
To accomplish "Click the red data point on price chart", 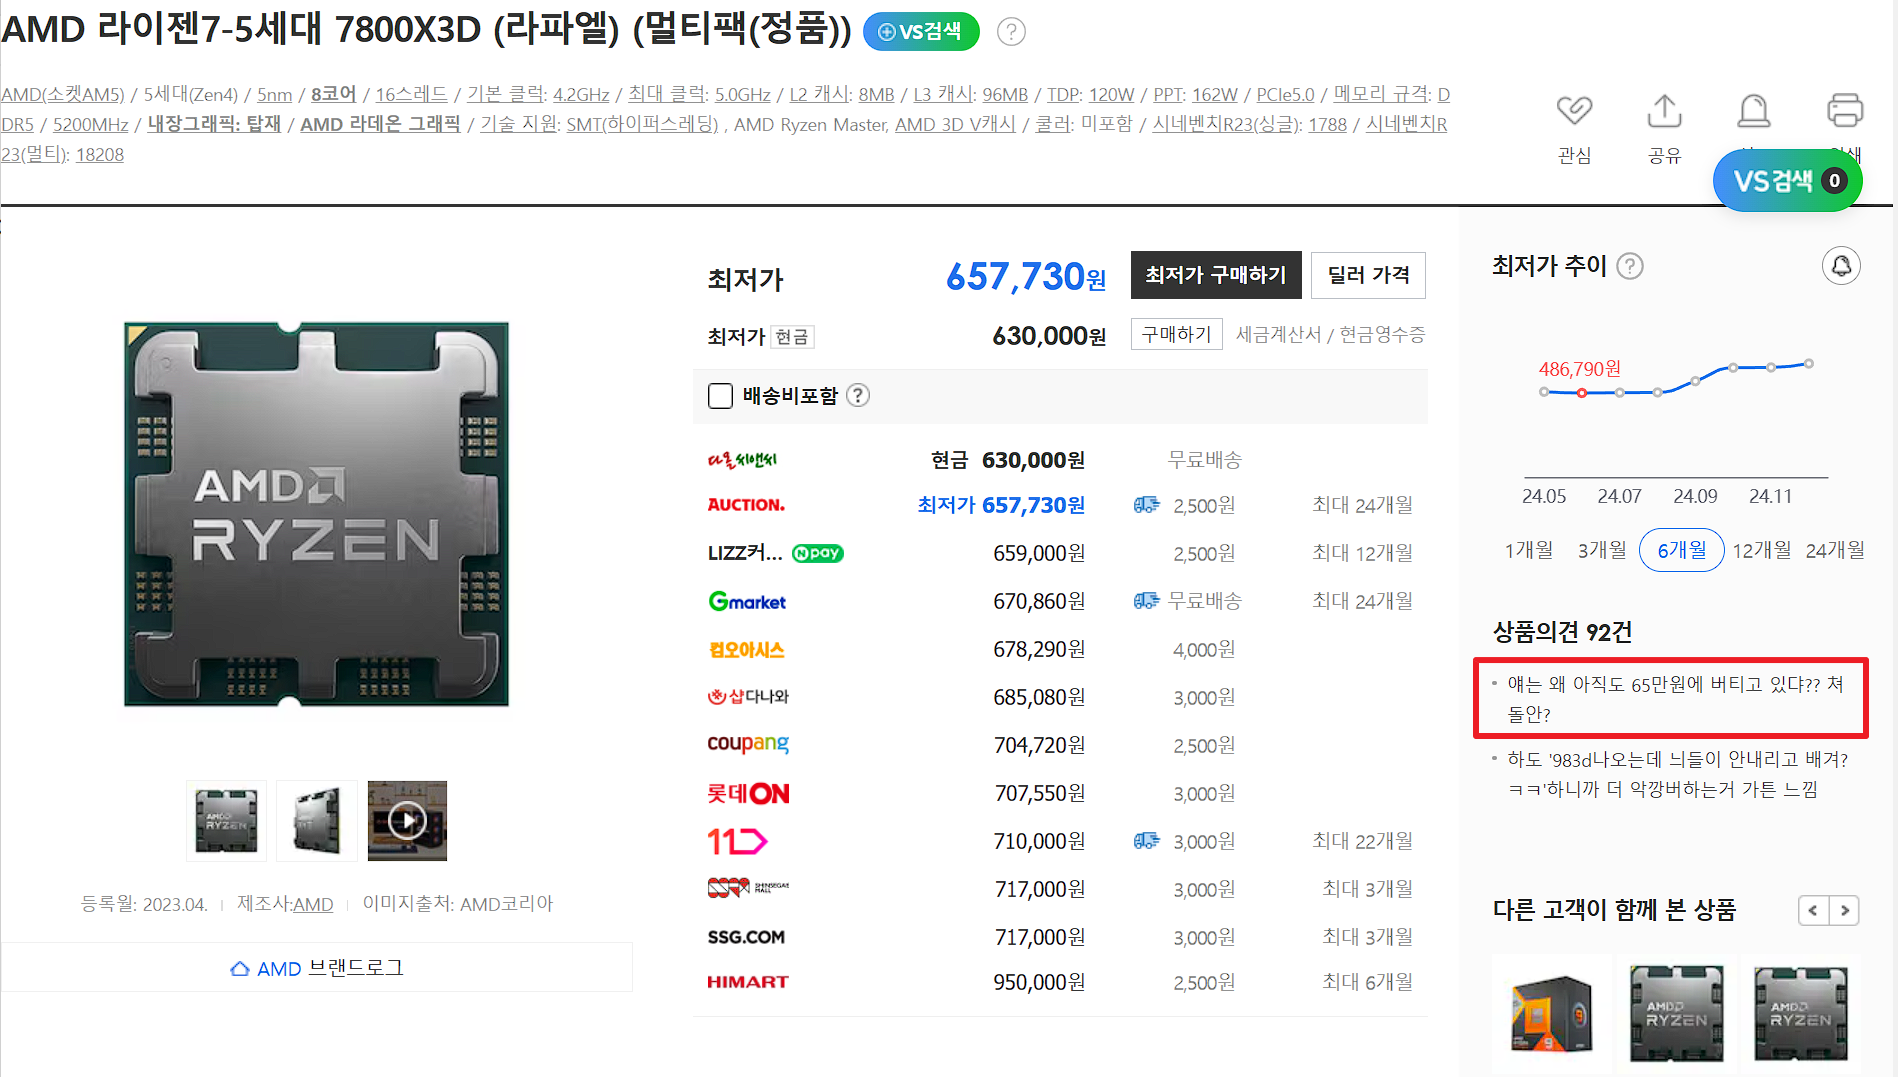I will [1582, 393].
